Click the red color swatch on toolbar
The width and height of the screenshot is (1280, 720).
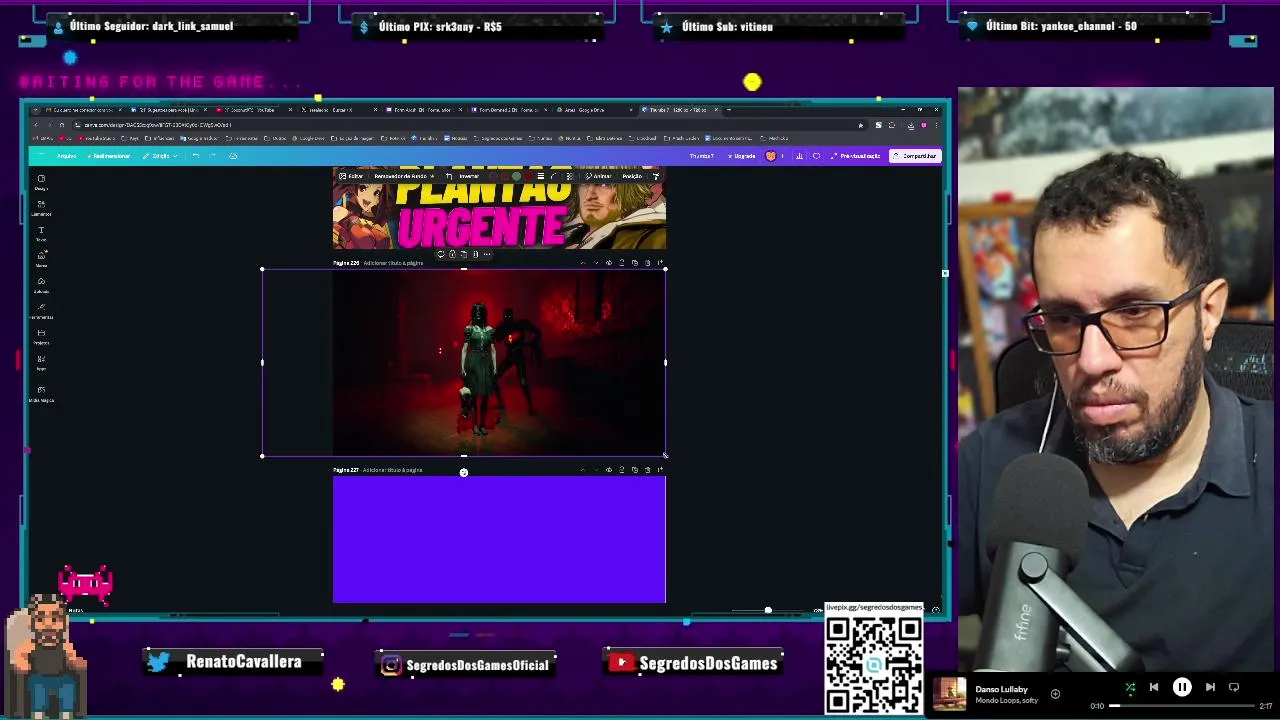[x=528, y=176]
